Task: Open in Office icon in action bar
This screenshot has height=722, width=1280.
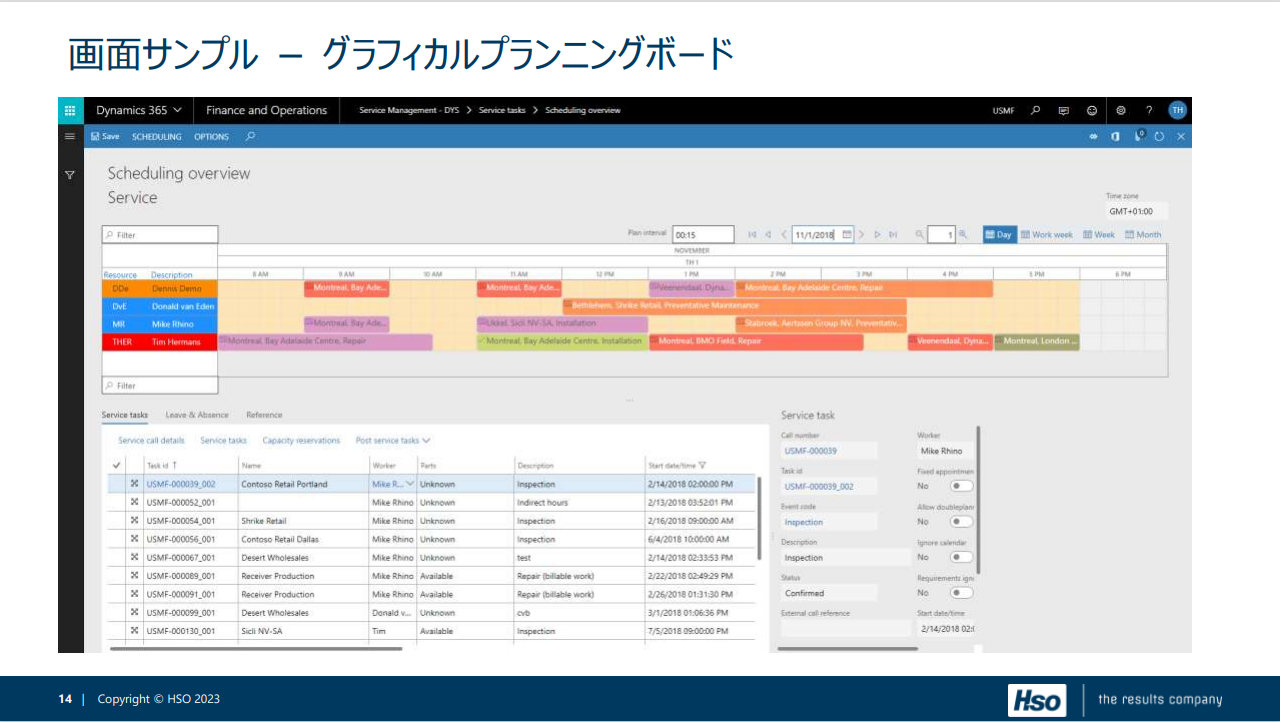Action: coord(1116,136)
